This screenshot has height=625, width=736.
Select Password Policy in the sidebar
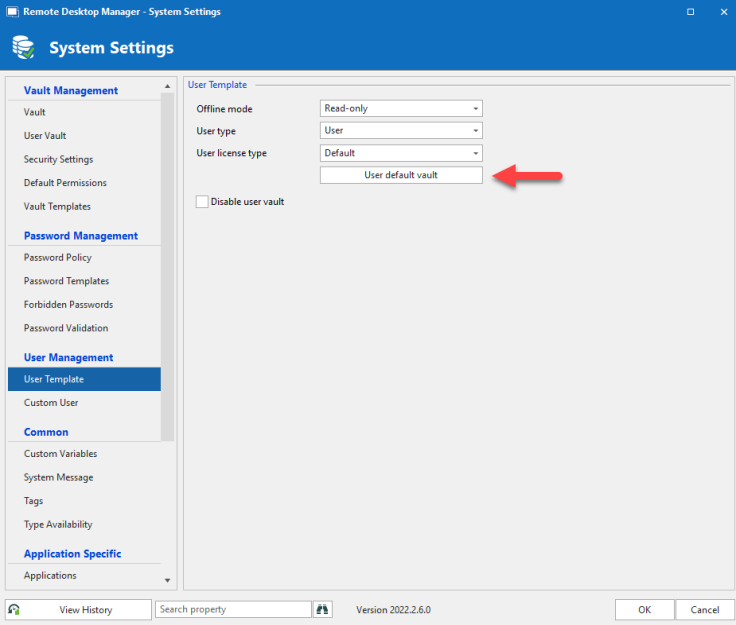tap(58, 258)
